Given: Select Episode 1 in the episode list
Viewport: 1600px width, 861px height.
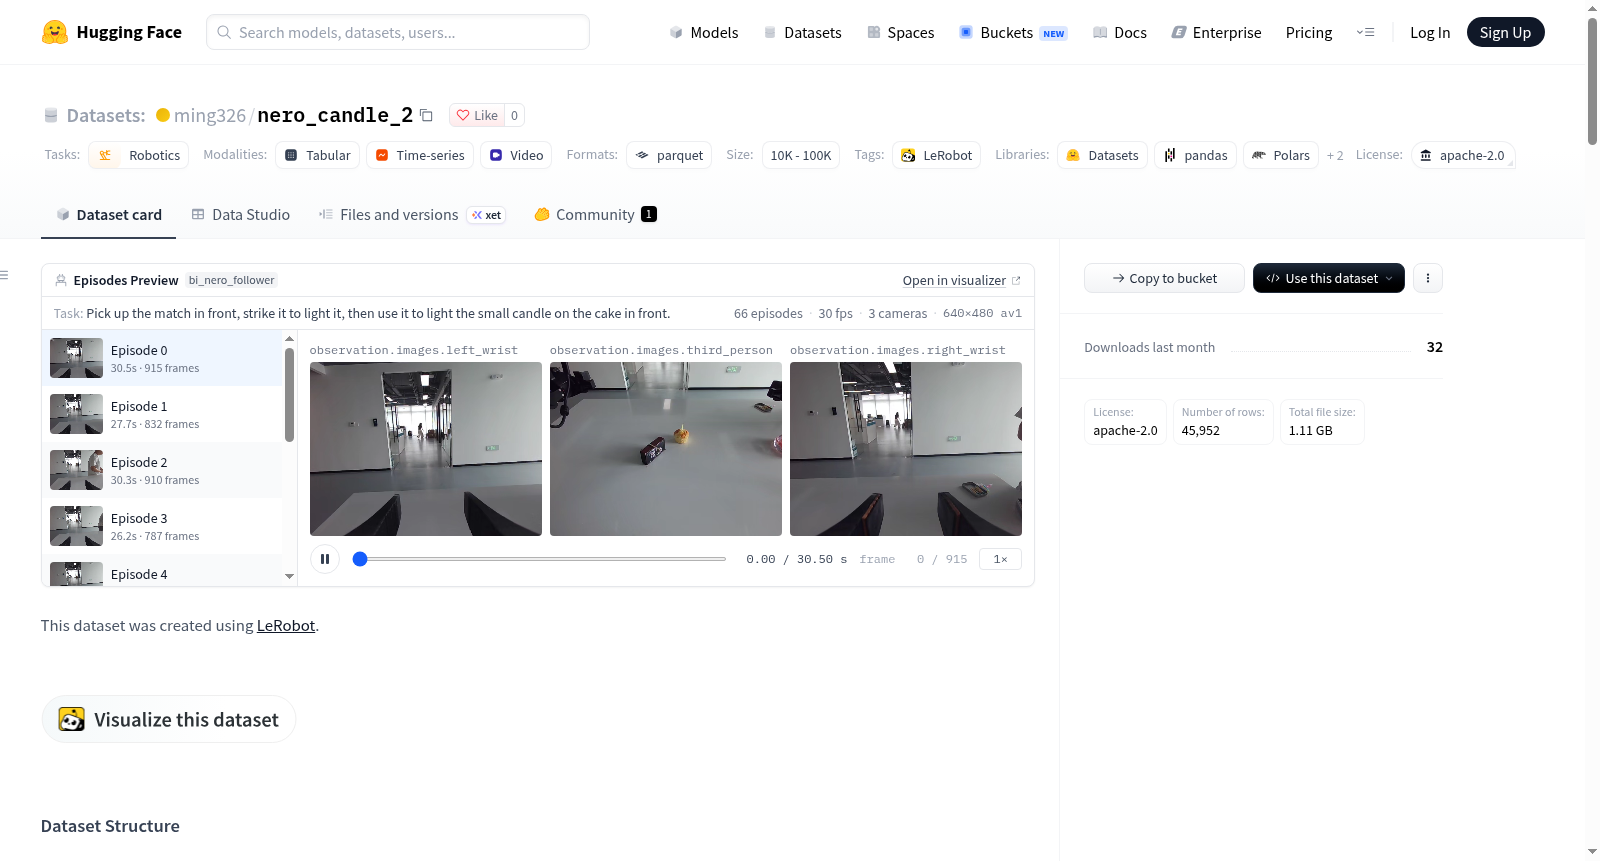Looking at the screenshot, I should pos(164,414).
